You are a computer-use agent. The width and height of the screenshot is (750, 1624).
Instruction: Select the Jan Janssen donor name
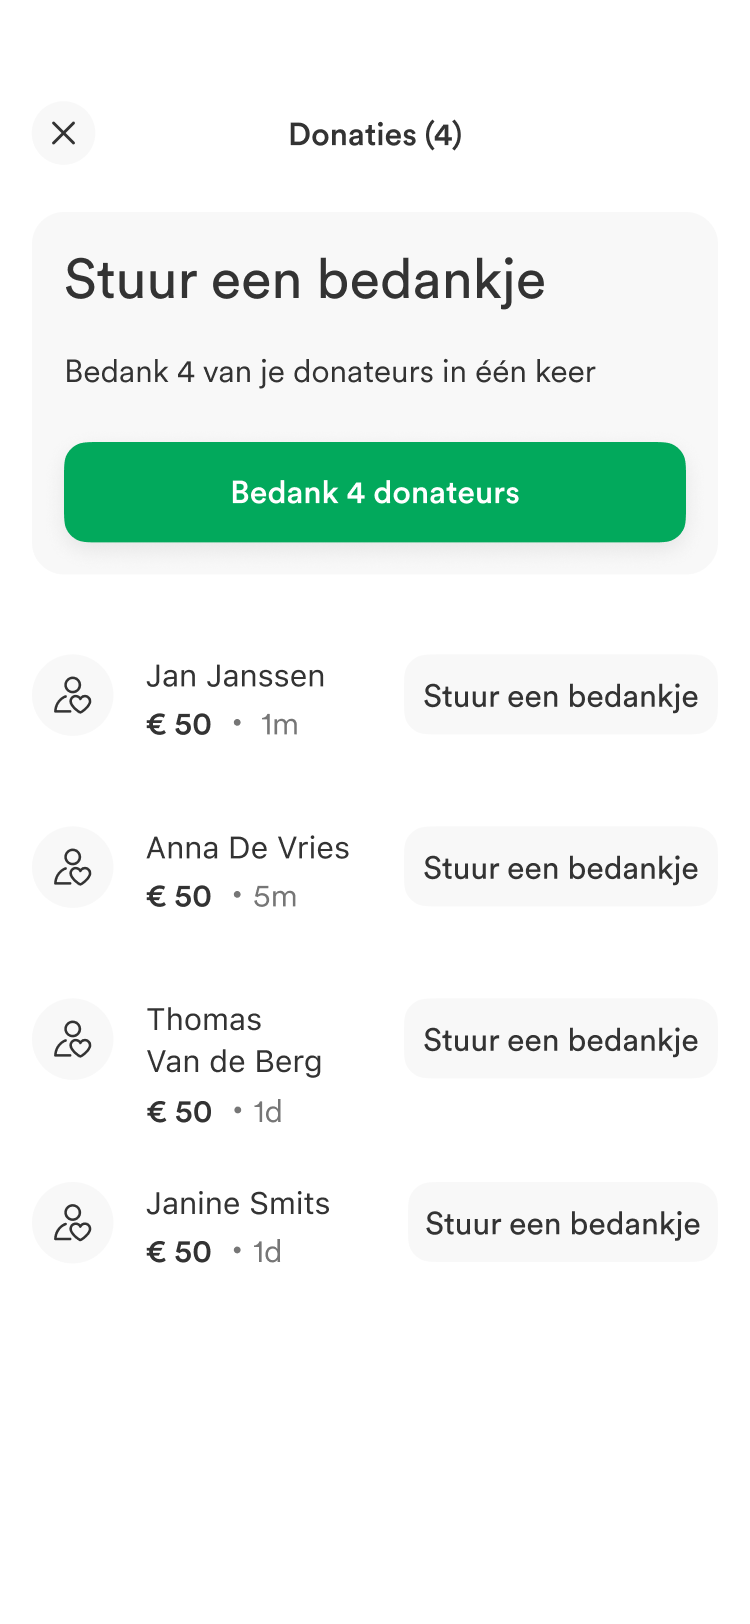click(235, 676)
